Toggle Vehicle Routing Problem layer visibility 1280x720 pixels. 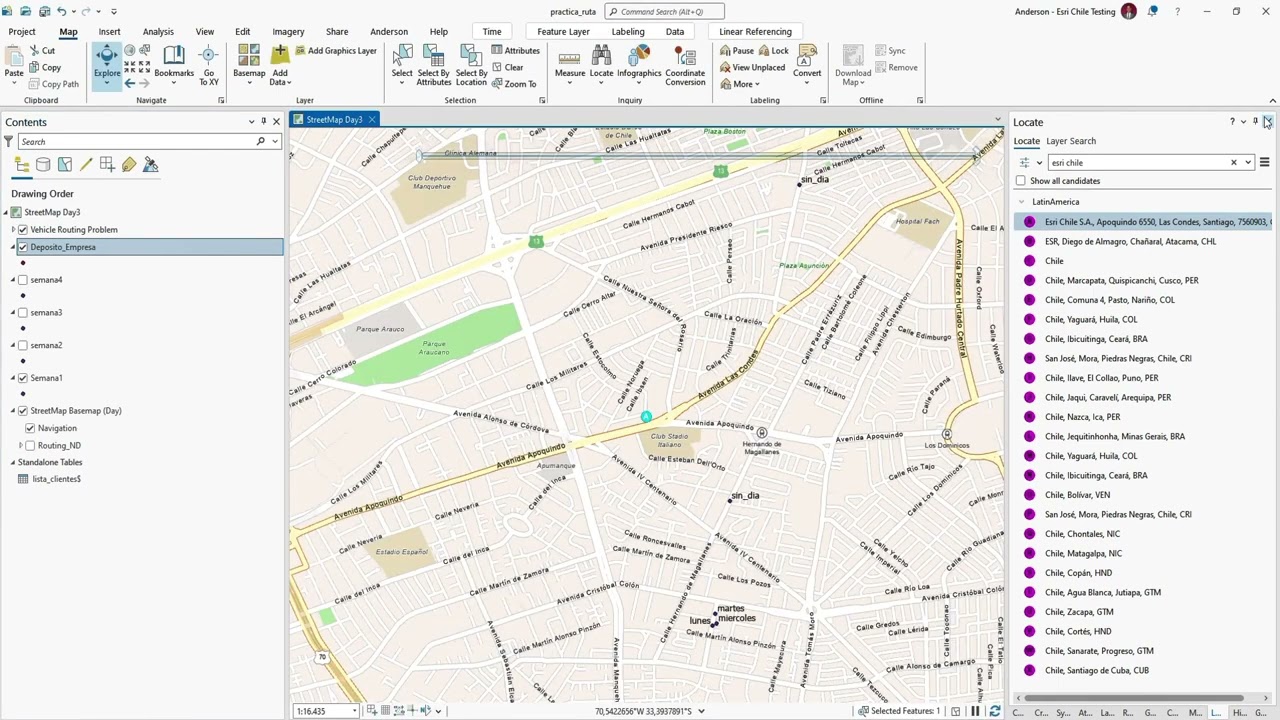pyautogui.click(x=23, y=230)
